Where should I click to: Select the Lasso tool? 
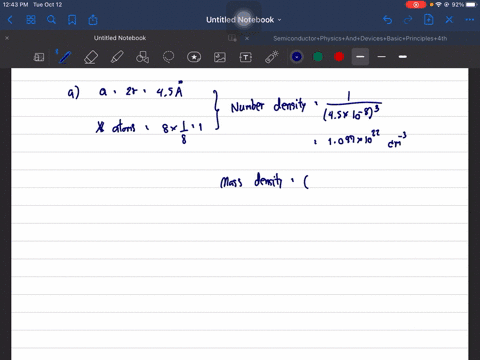coord(168,57)
